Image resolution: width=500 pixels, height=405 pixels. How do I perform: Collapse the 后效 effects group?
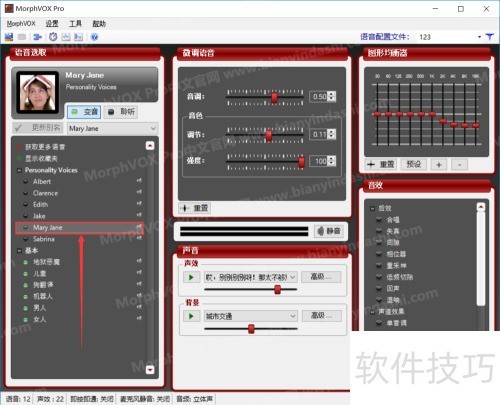372,208
